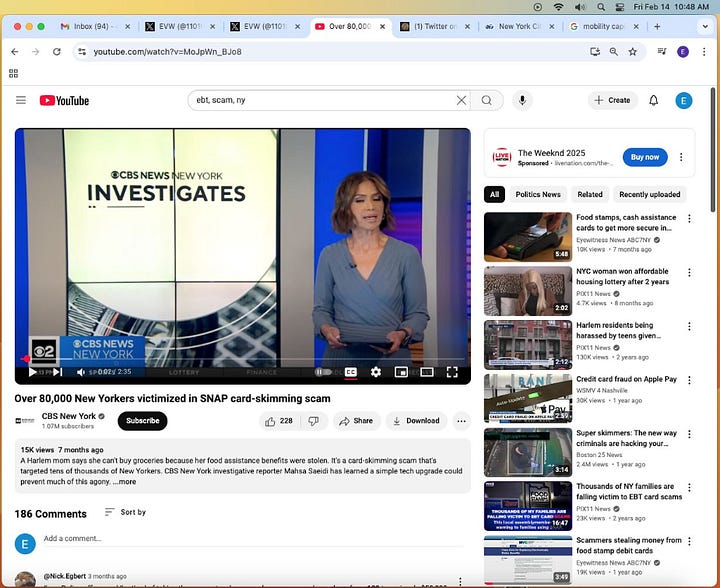720x588 pixels.
Task: Open menu for Harlem residents video
Action: point(689,326)
